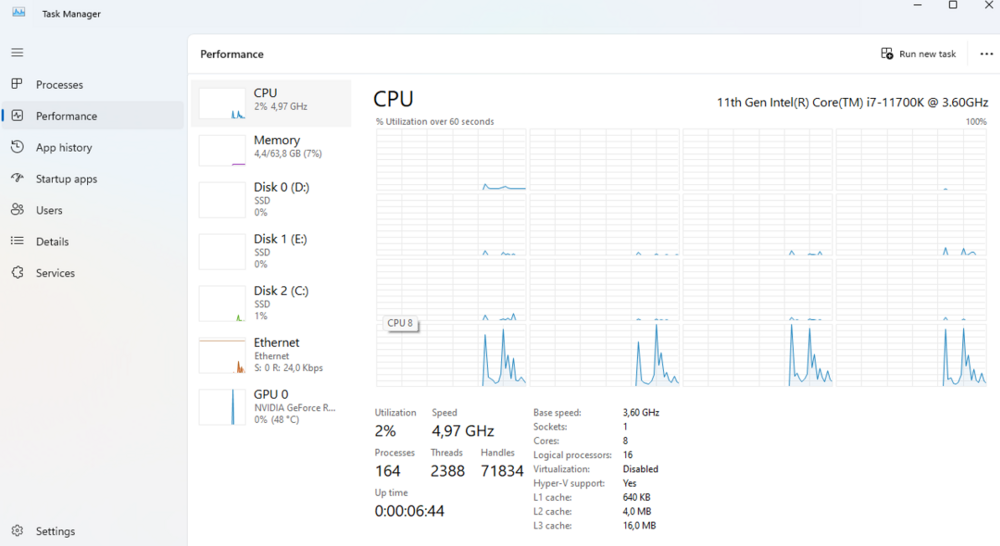Click '% Utilization over 60 seconds' label
The width and height of the screenshot is (1000, 546).
pos(435,121)
